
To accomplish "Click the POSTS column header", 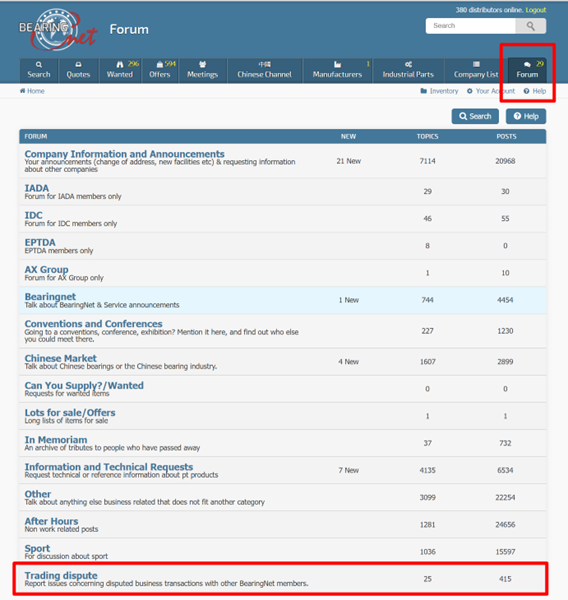I will tap(506, 137).
